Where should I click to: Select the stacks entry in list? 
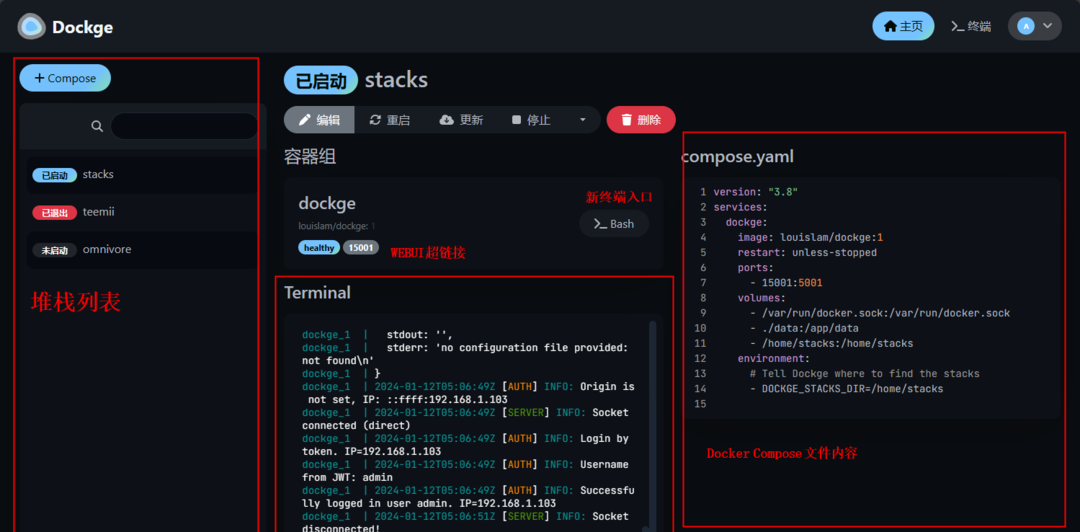(x=141, y=175)
